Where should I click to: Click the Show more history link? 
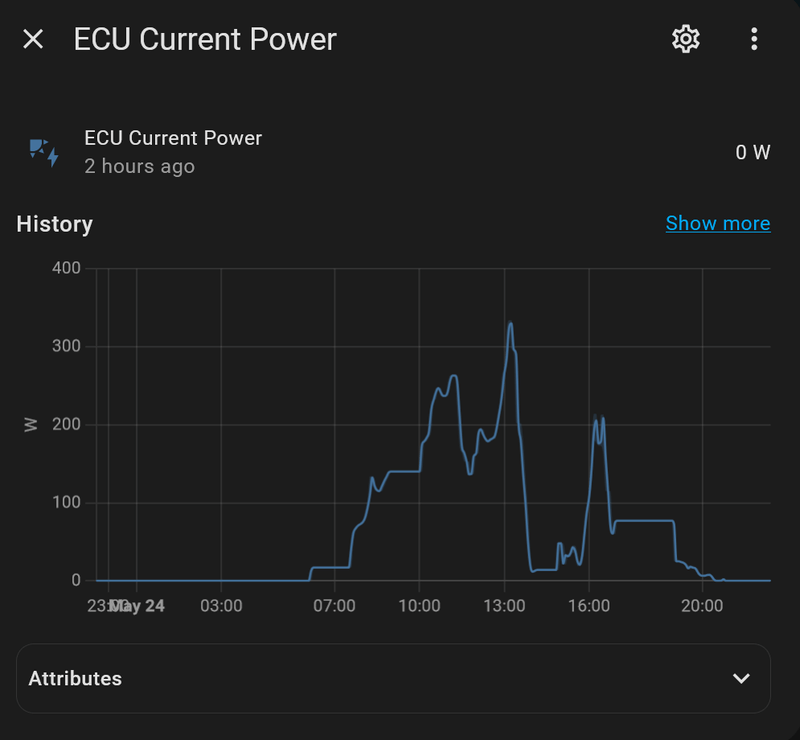click(717, 223)
